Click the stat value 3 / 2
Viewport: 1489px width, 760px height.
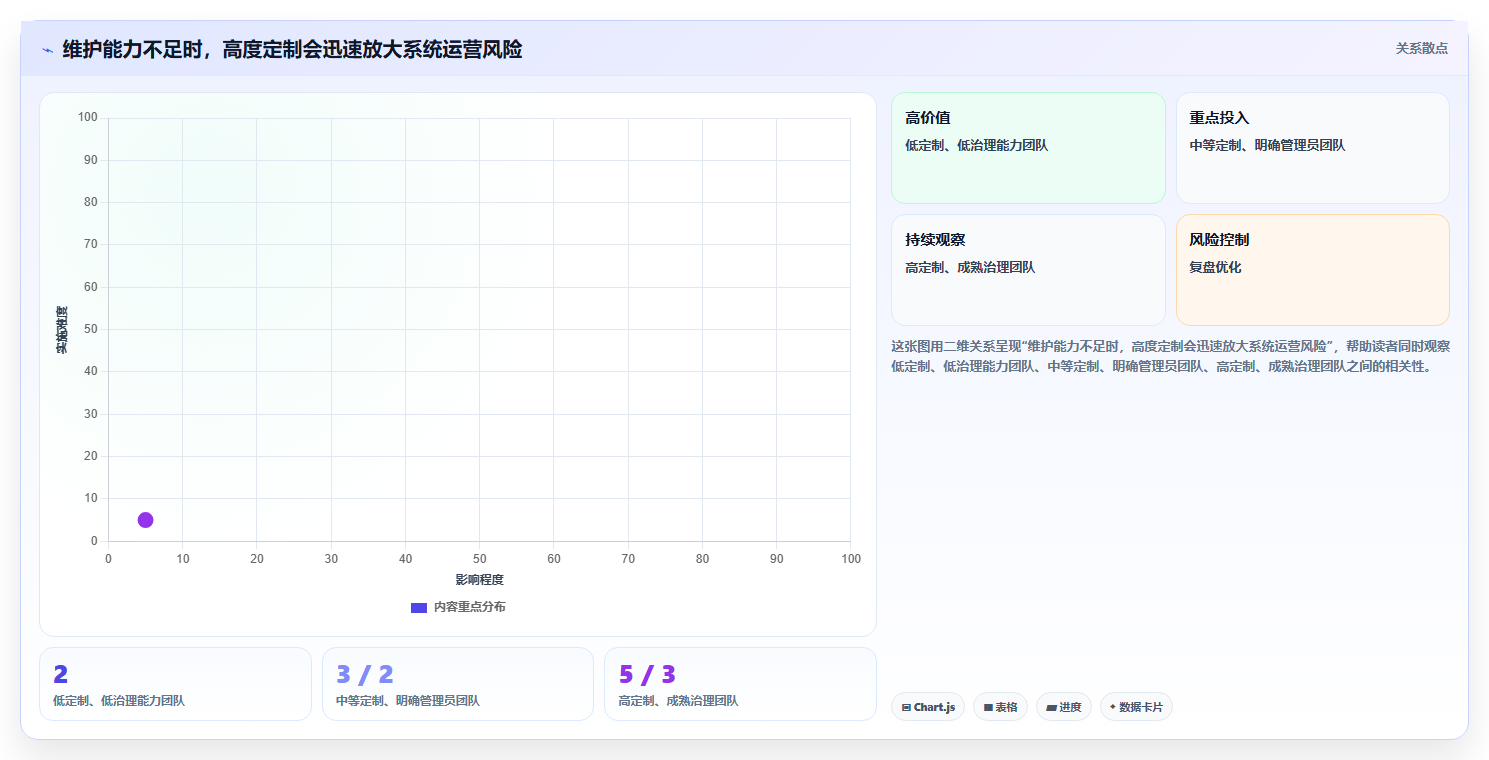tap(365, 675)
